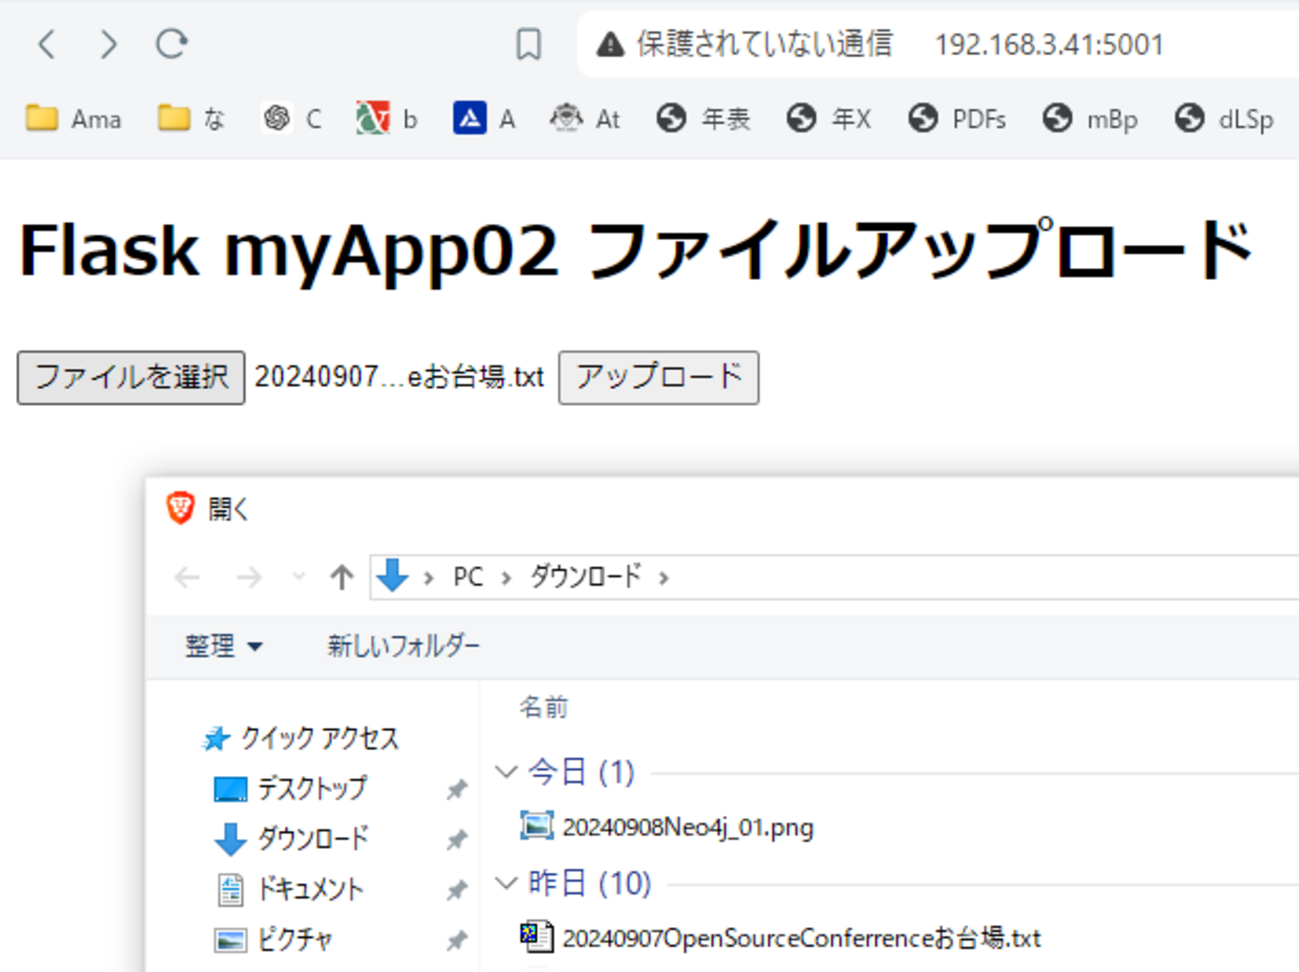Select the file 20240908Neo4j_01.png
The width and height of the screenshot is (1299, 972).
(686, 827)
